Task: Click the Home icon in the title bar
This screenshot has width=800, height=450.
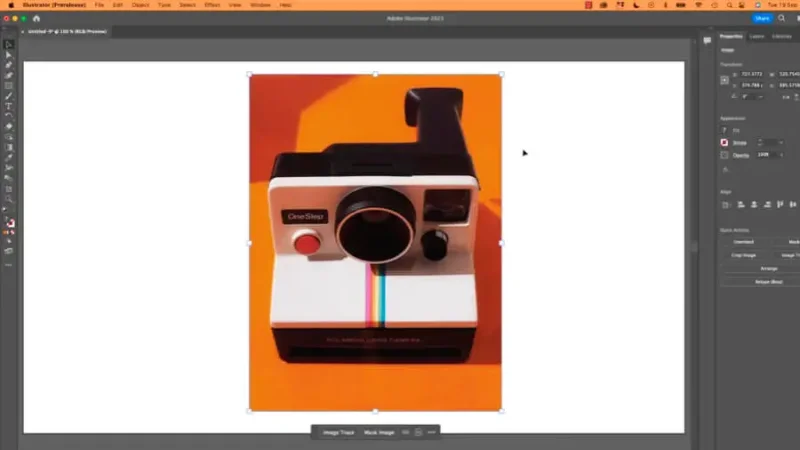Action: coord(36,18)
